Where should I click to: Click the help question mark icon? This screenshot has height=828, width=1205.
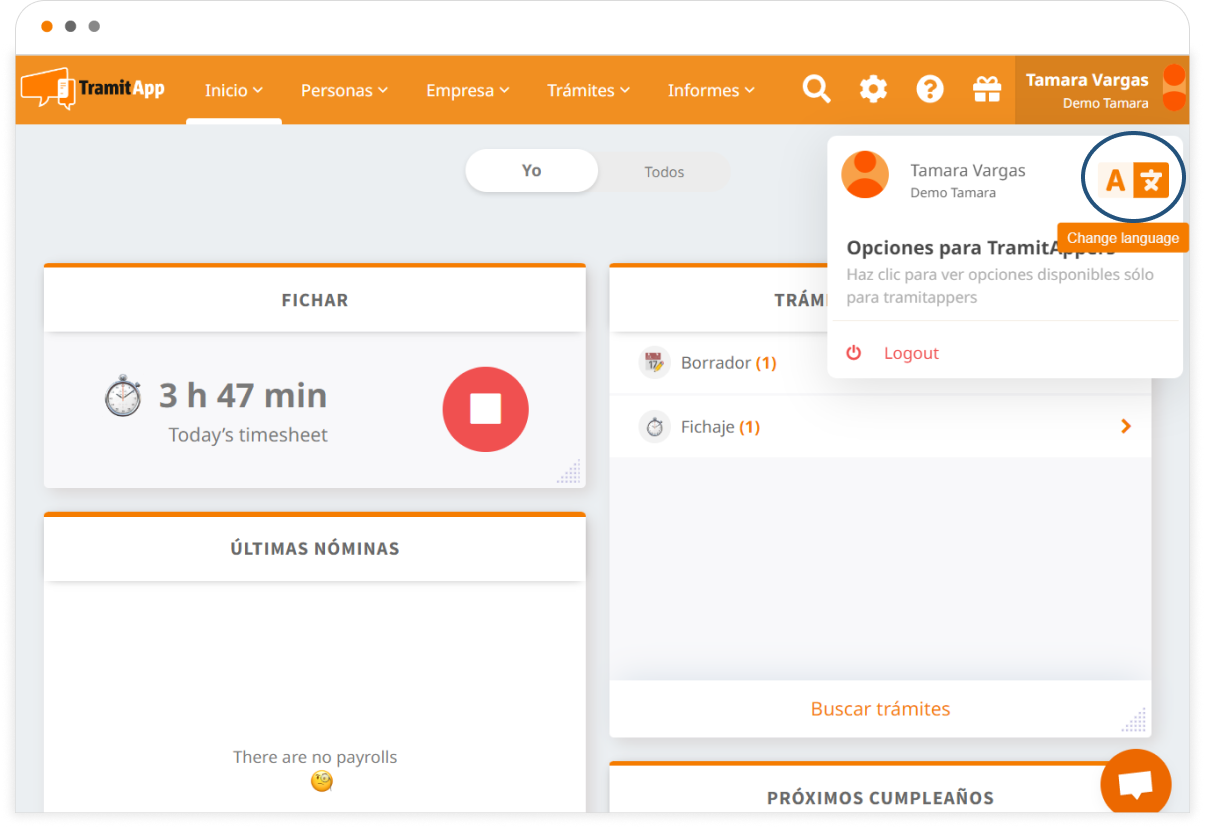click(930, 90)
